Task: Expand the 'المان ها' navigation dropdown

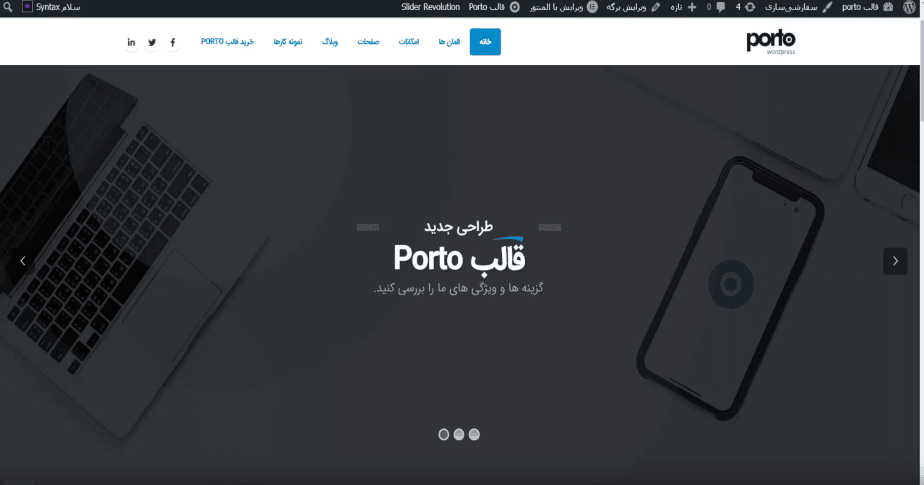Action: pos(448,42)
